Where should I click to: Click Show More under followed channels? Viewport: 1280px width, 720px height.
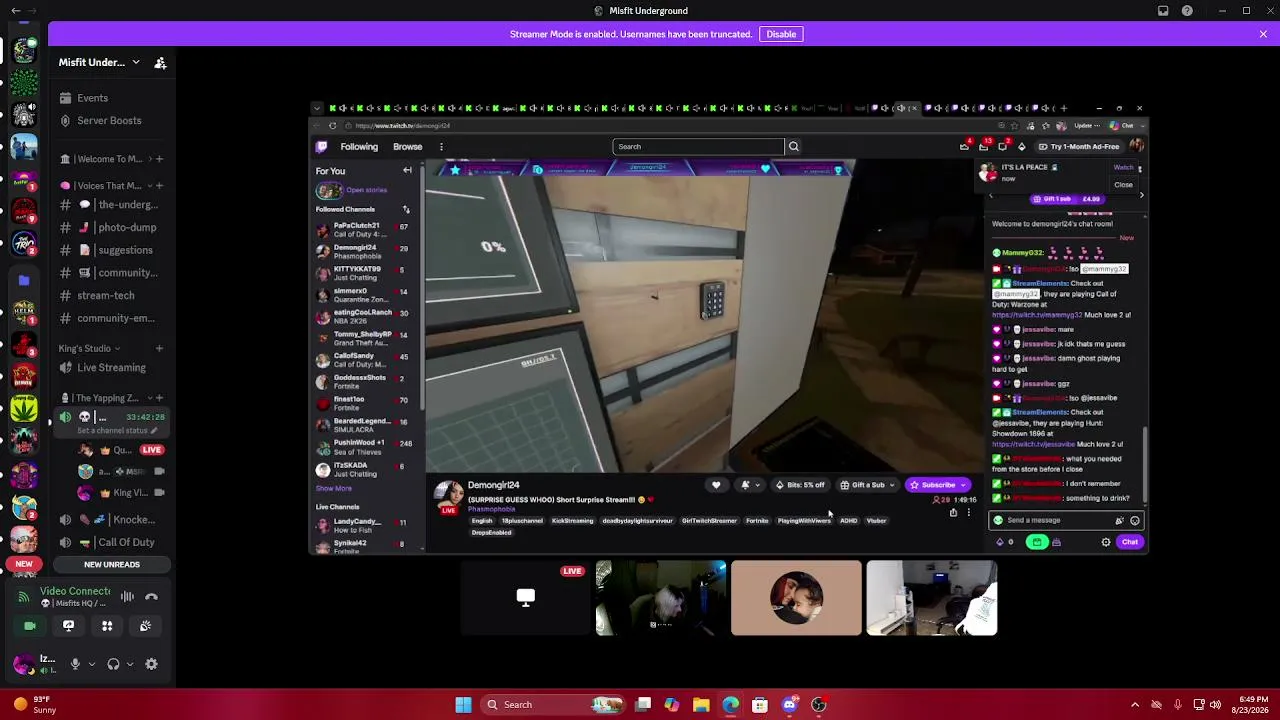[x=334, y=489]
